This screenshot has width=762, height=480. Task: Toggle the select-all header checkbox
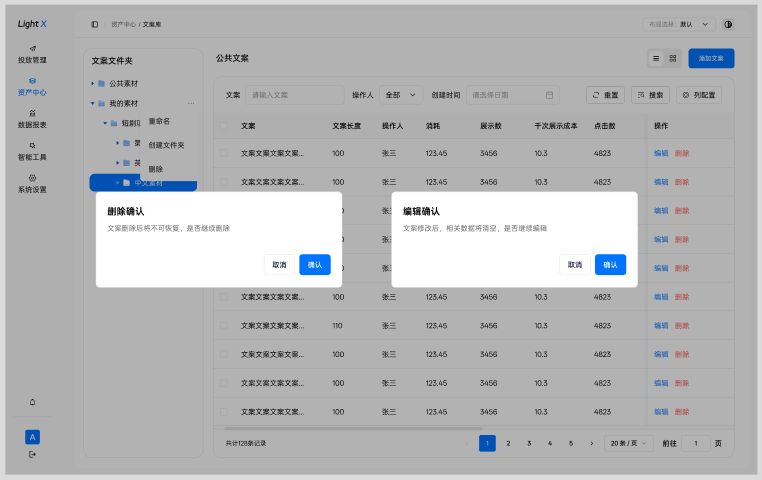point(224,126)
